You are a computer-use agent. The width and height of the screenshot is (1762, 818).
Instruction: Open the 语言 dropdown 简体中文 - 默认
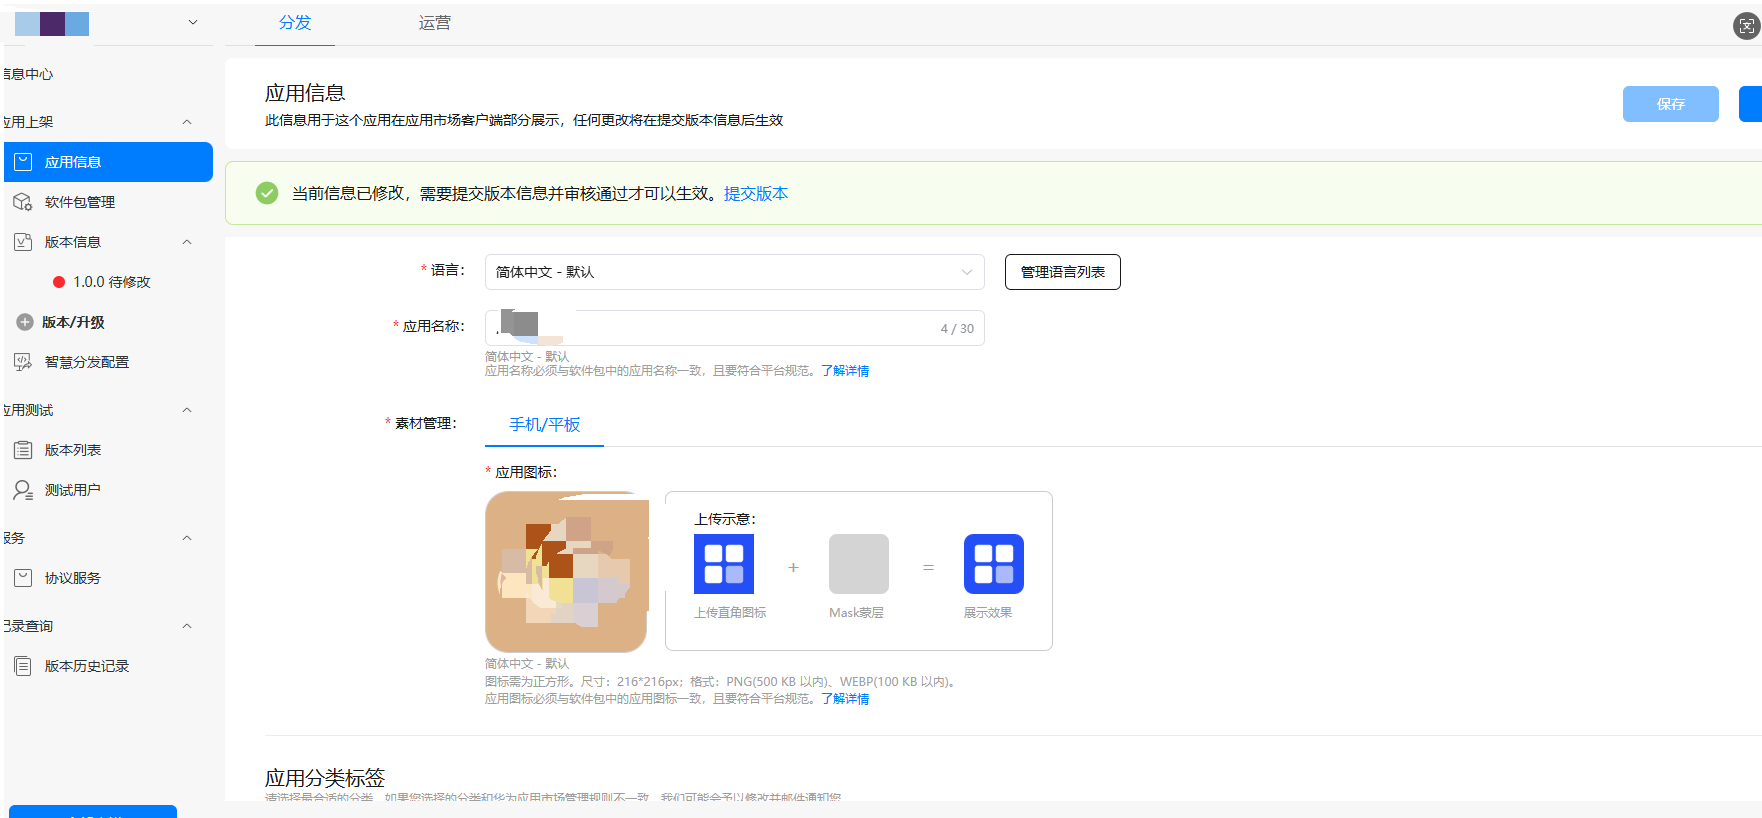click(x=734, y=272)
